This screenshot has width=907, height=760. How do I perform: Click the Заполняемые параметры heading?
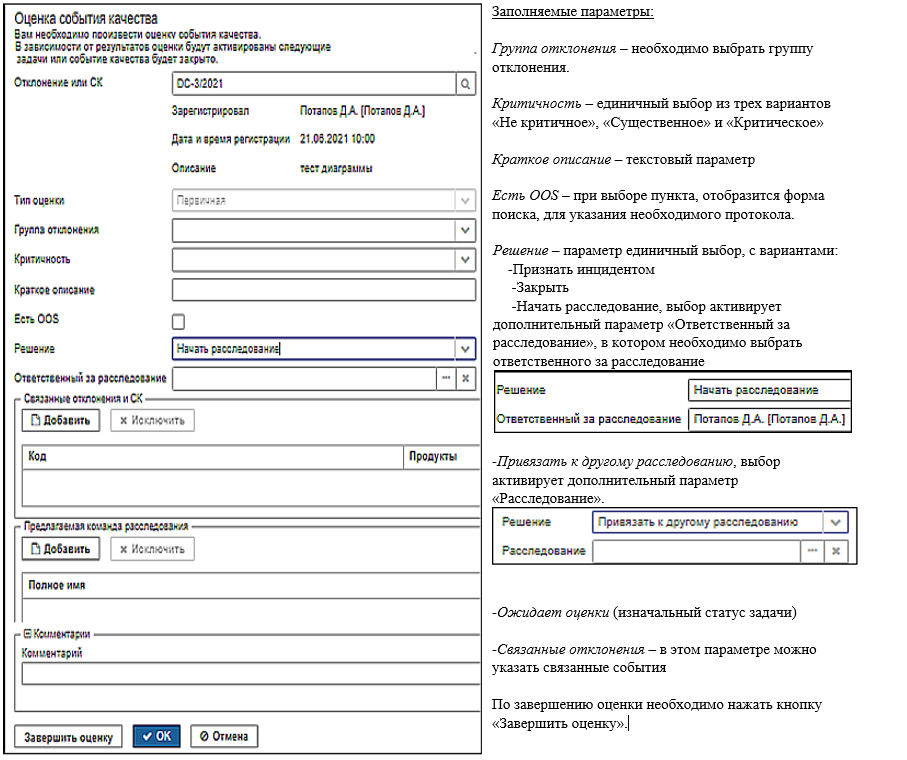[x=573, y=12]
